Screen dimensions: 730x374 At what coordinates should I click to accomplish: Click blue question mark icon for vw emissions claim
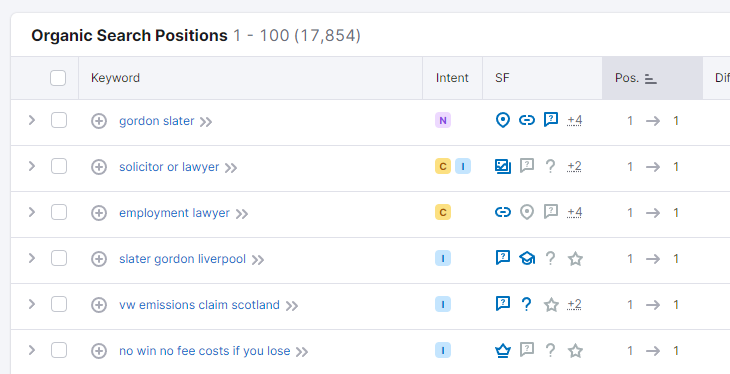pyautogui.click(x=526, y=305)
